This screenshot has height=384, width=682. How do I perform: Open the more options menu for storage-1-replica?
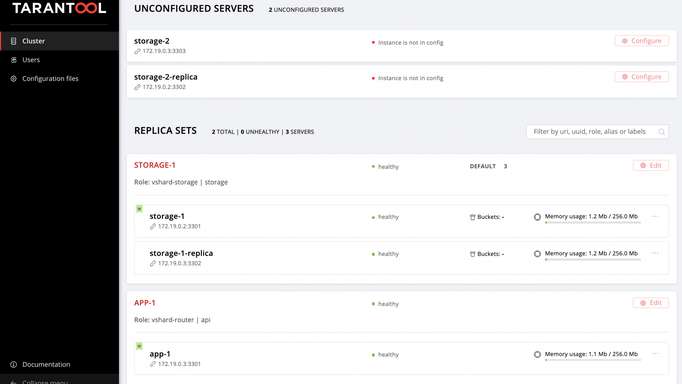point(655,253)
